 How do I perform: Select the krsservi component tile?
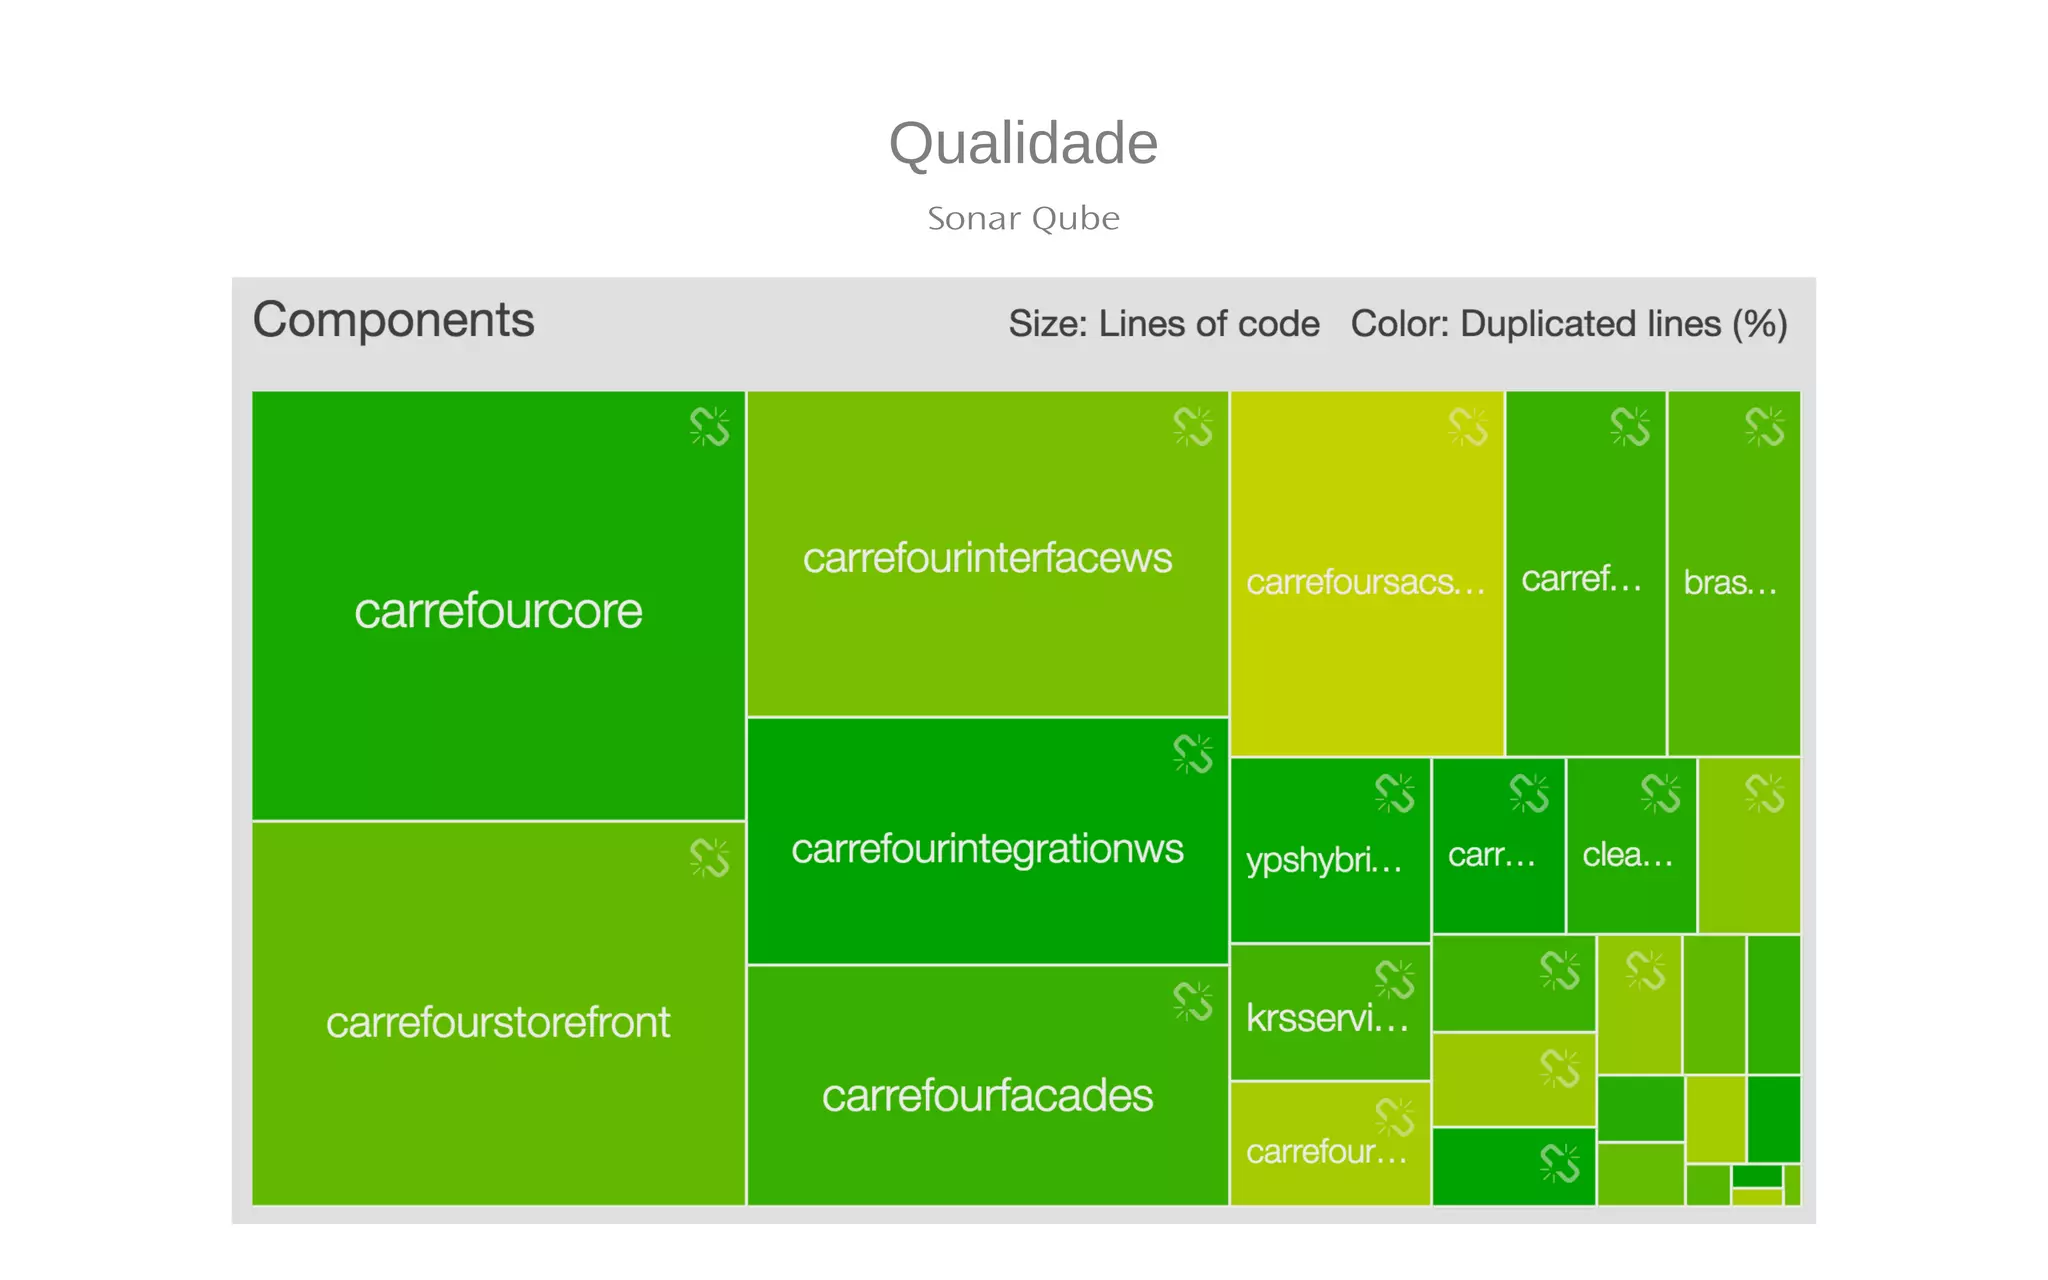[1326, 1018]
